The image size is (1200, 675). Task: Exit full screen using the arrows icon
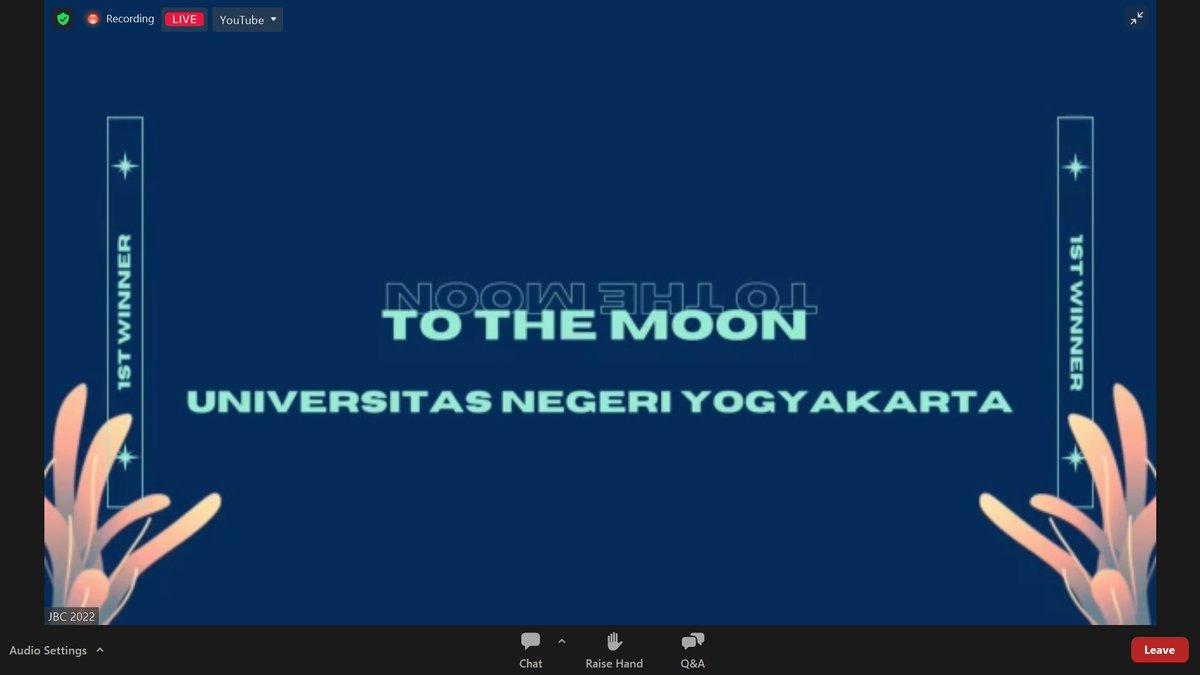click(x=1137, y=19)
